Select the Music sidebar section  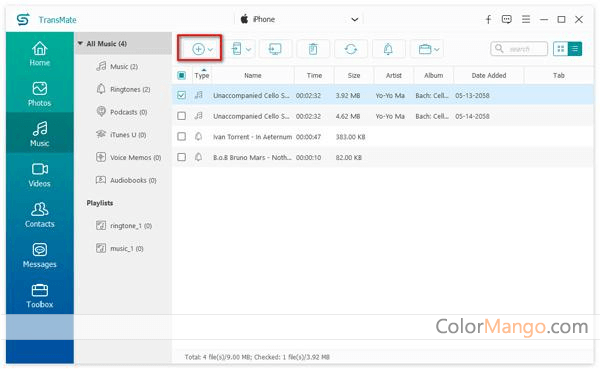(39, 134)
